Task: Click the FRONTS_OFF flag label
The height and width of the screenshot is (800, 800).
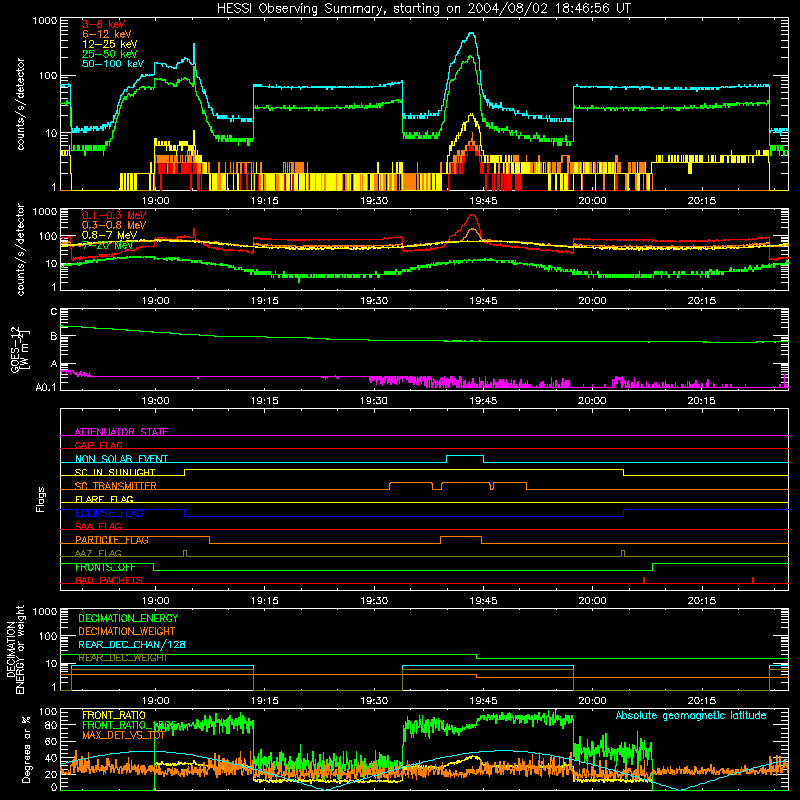Action: (105, 567)
